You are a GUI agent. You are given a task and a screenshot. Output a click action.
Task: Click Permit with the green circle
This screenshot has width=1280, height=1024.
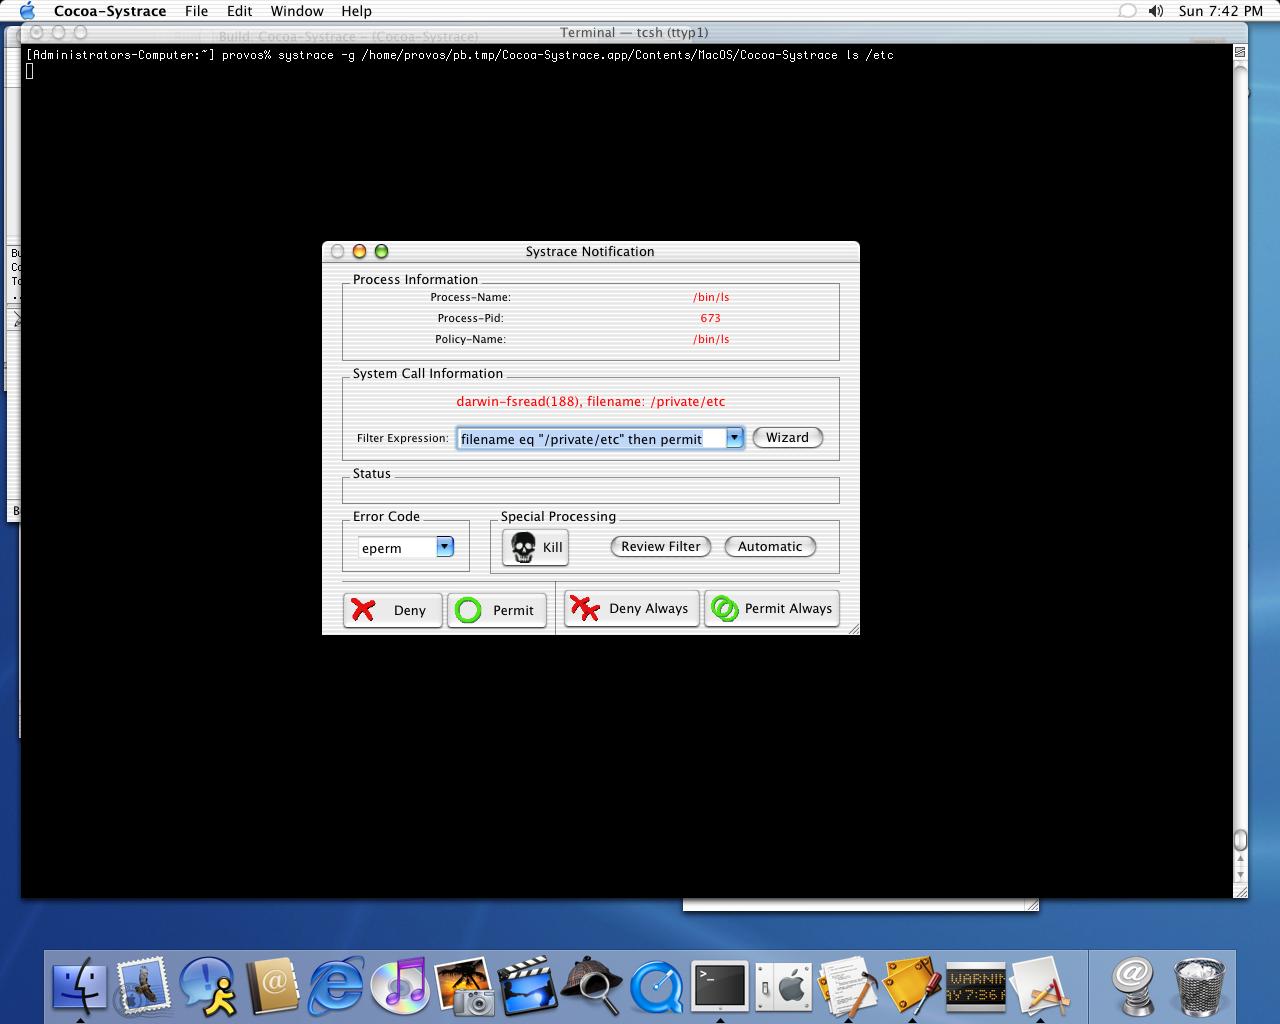pyautogui.click(x=497, y=610)
